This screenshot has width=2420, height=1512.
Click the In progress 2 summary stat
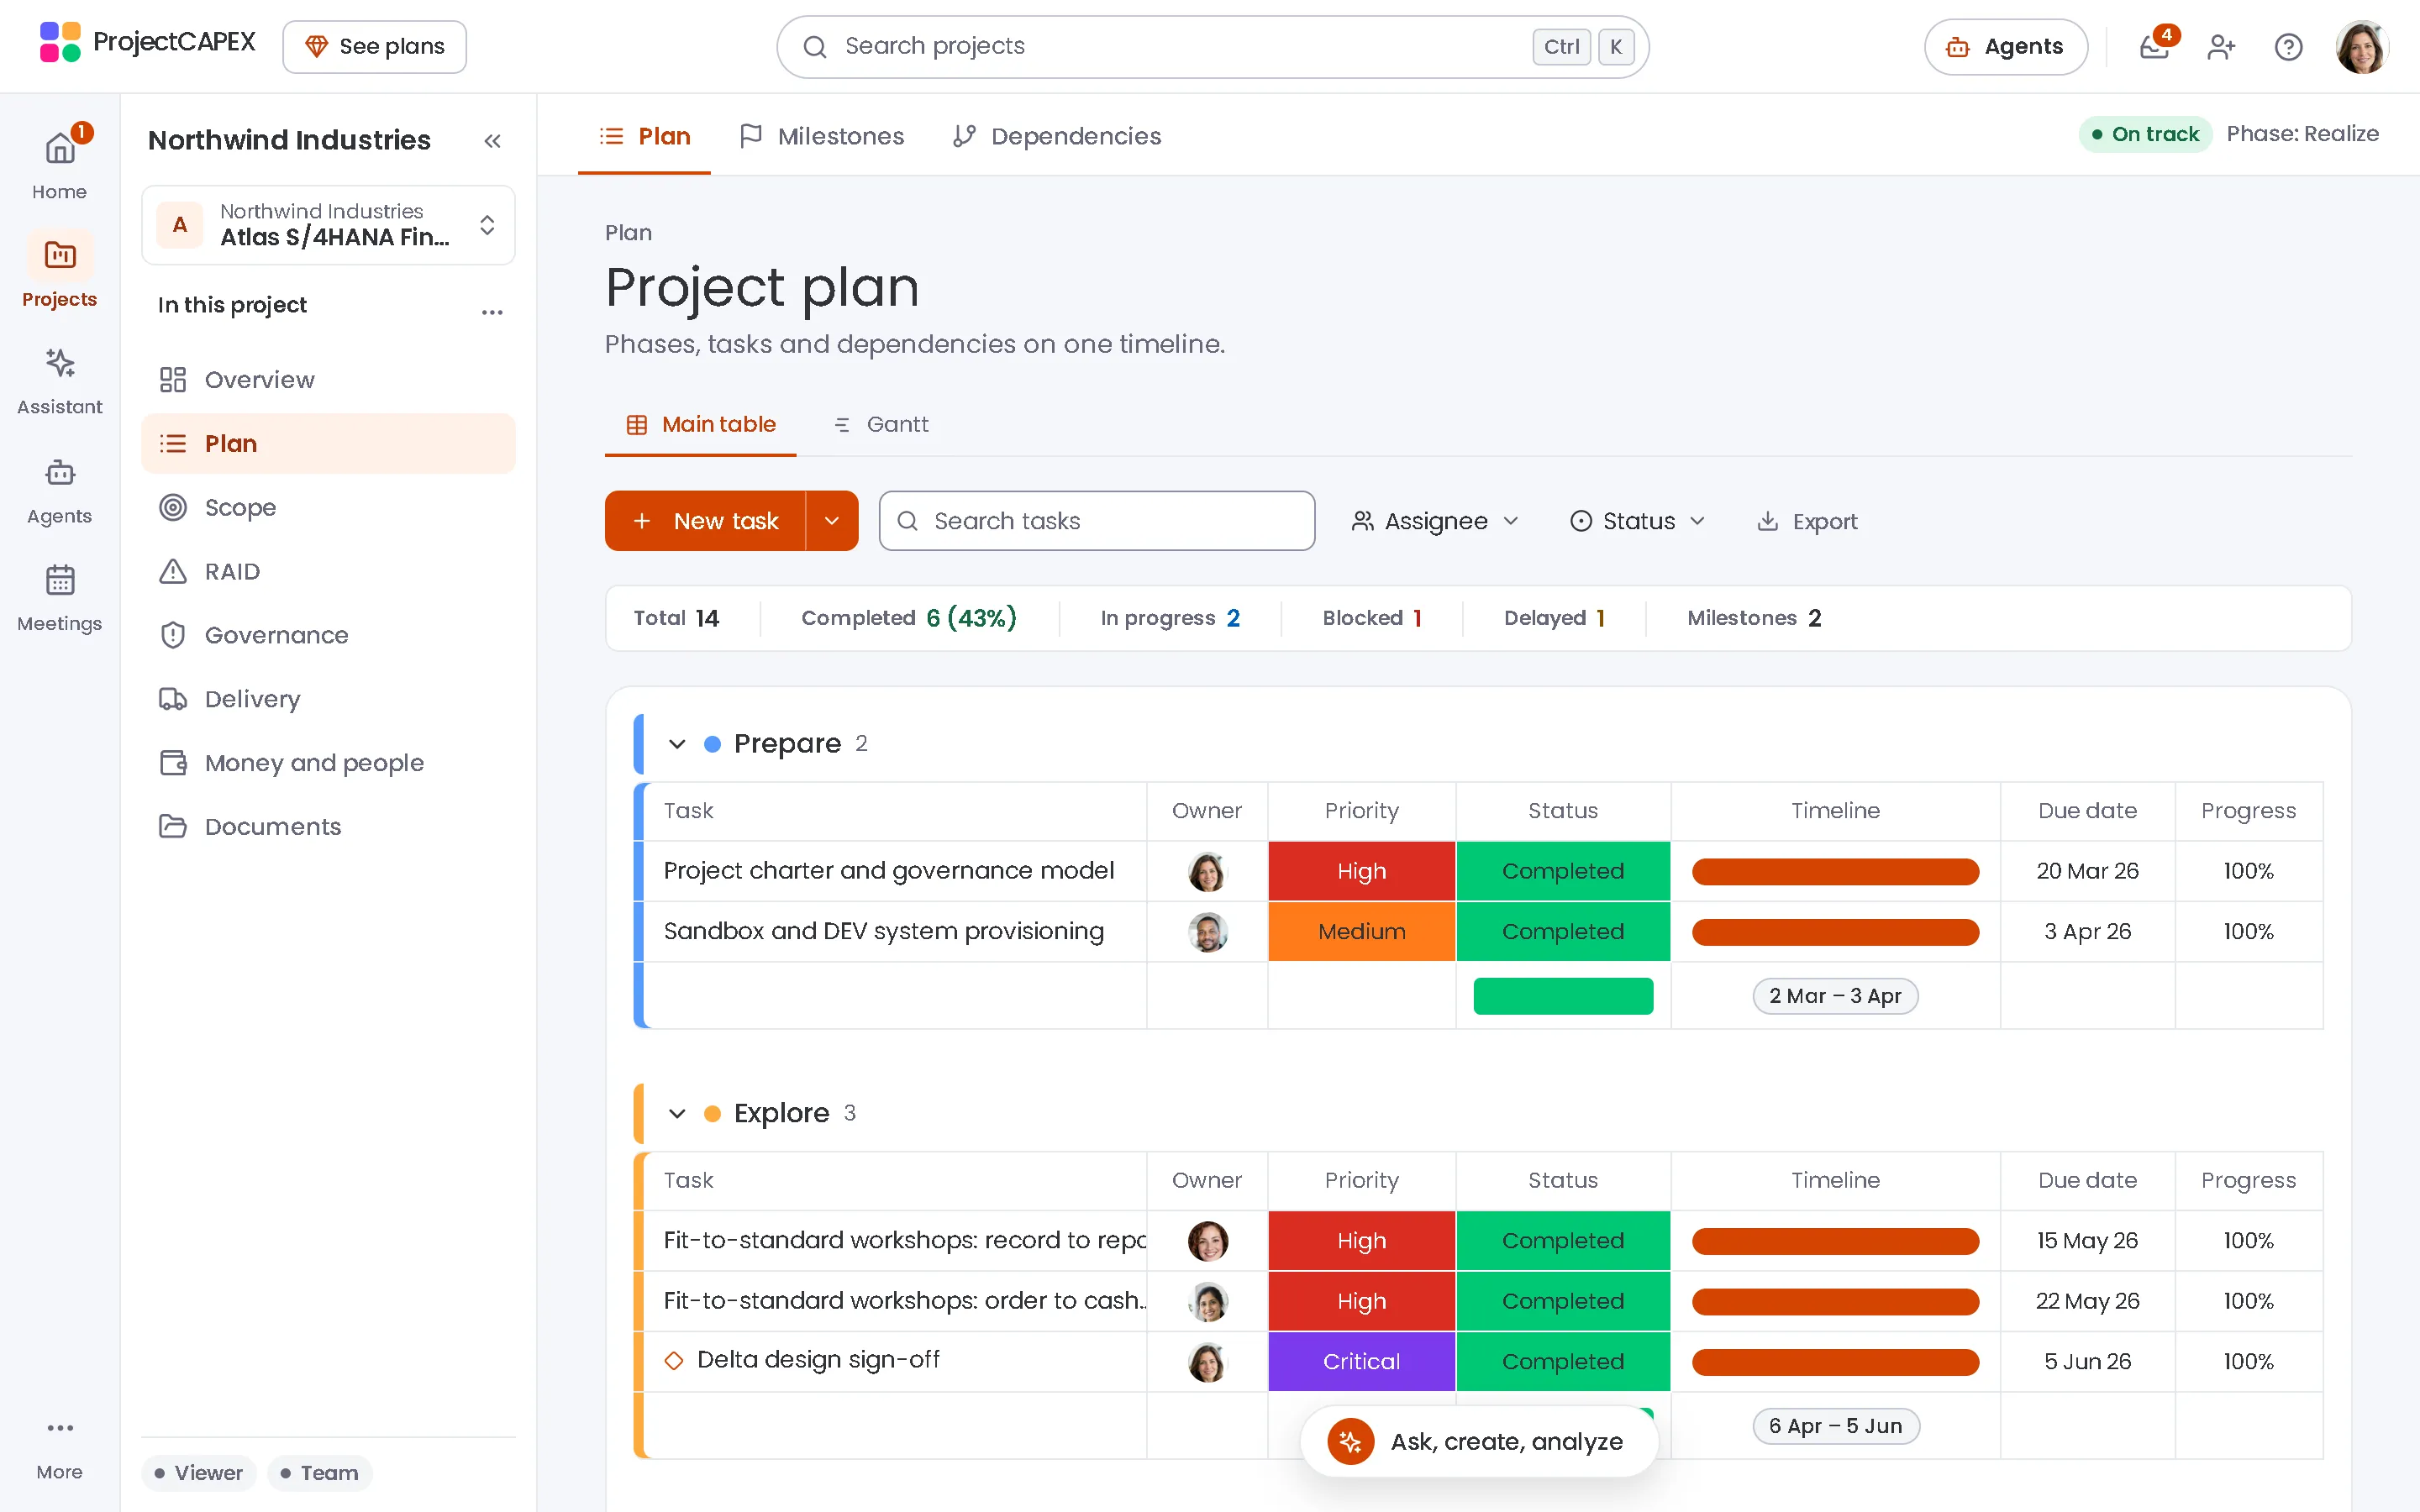pos(1170,618)
